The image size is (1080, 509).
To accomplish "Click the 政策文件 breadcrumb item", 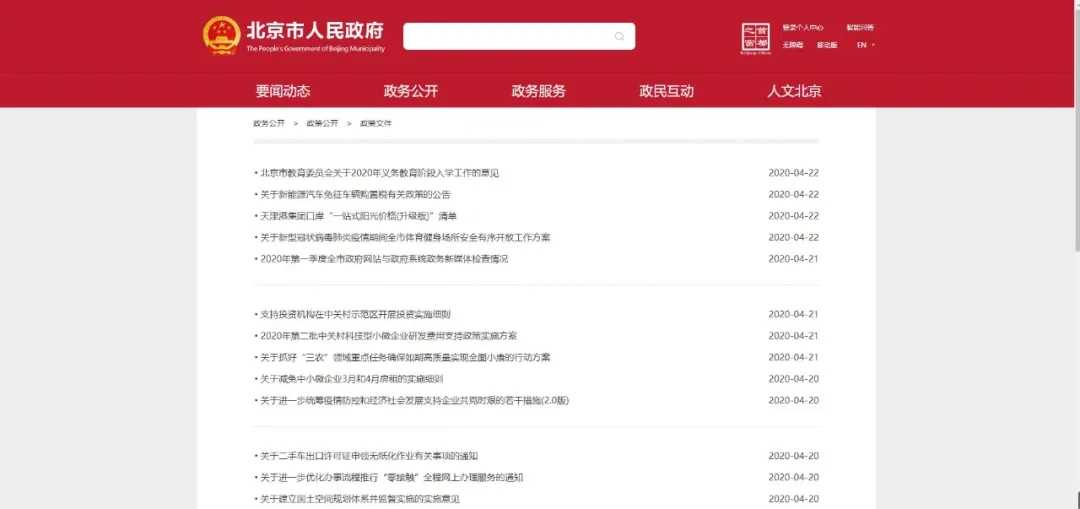I will pos(376,123).
